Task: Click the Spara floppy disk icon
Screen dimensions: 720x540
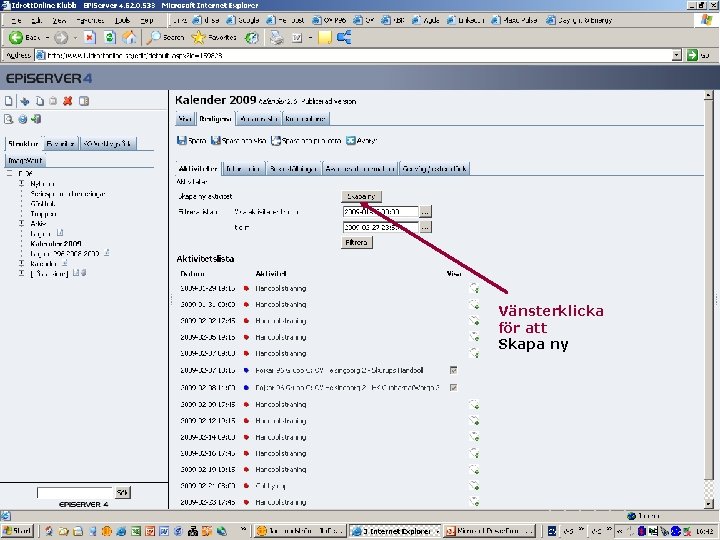Action: [x=181, y=141]
